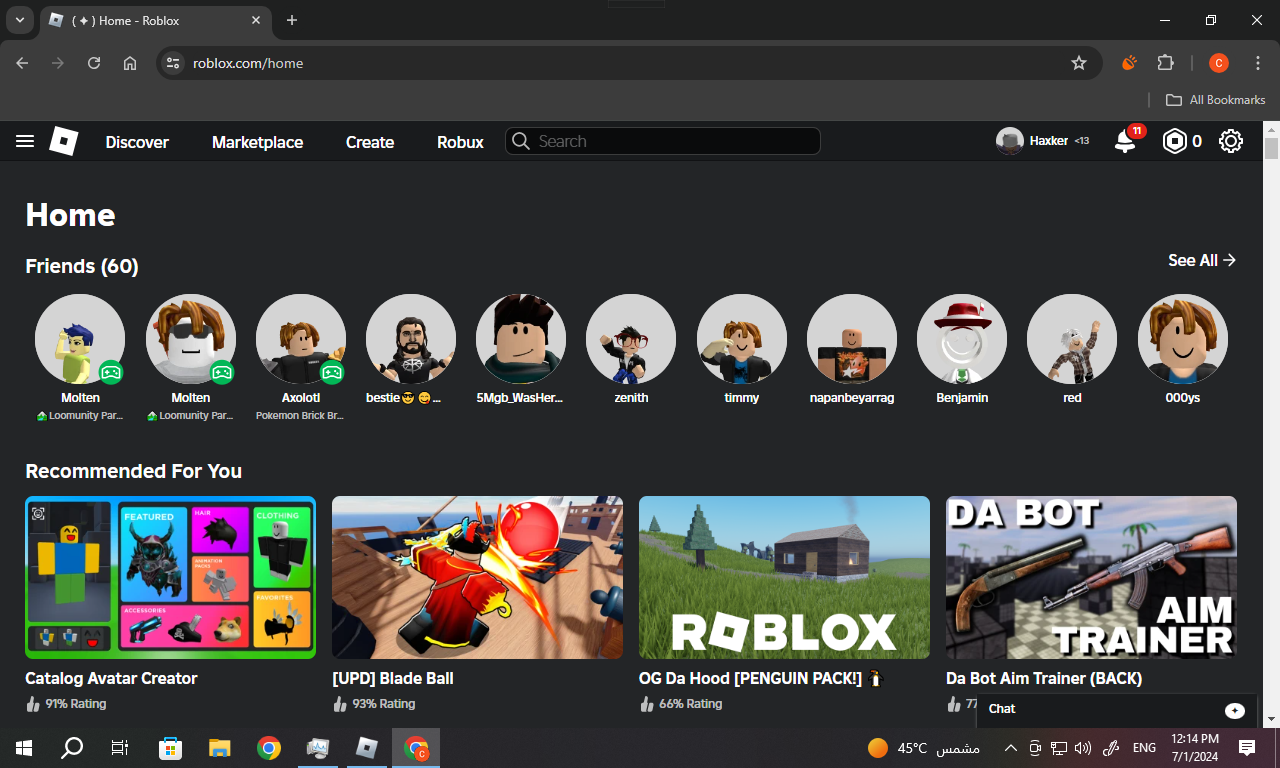1280x768 pixels.
Task: Open the Roblox hamburger navigation menu
Action: [25, 142]
